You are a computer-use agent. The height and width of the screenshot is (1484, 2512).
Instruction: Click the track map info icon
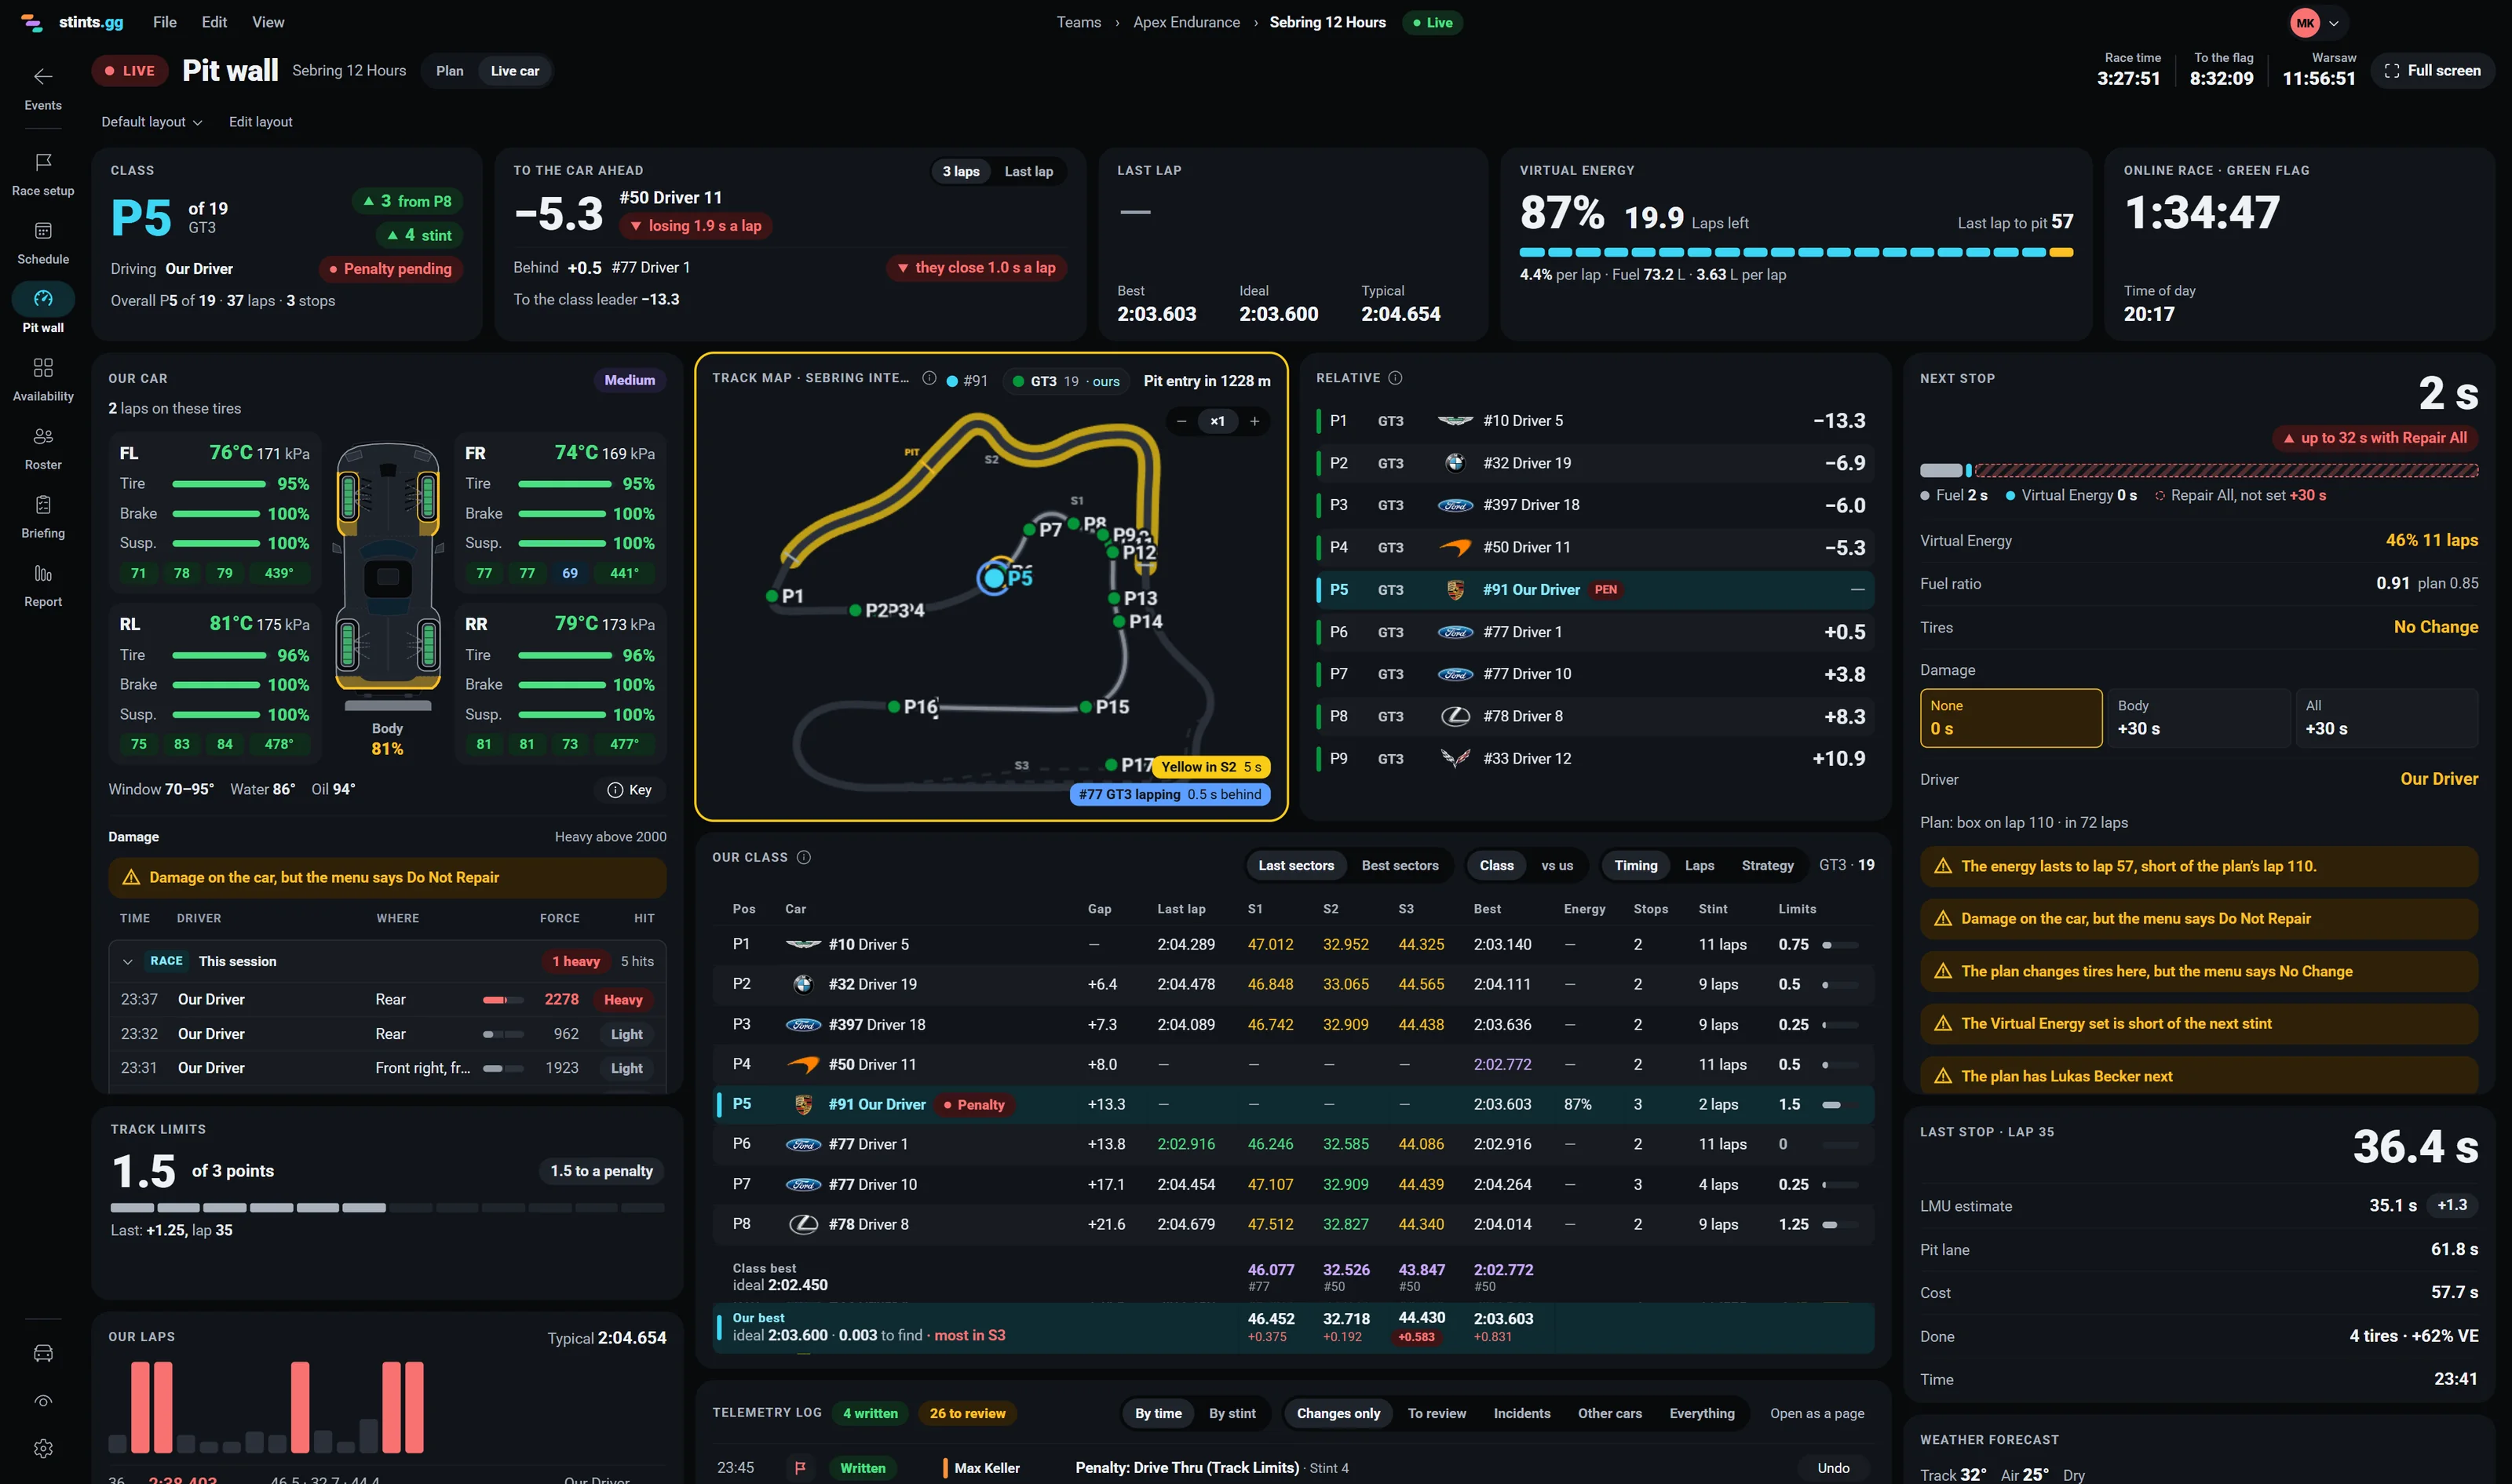(929, 378)
